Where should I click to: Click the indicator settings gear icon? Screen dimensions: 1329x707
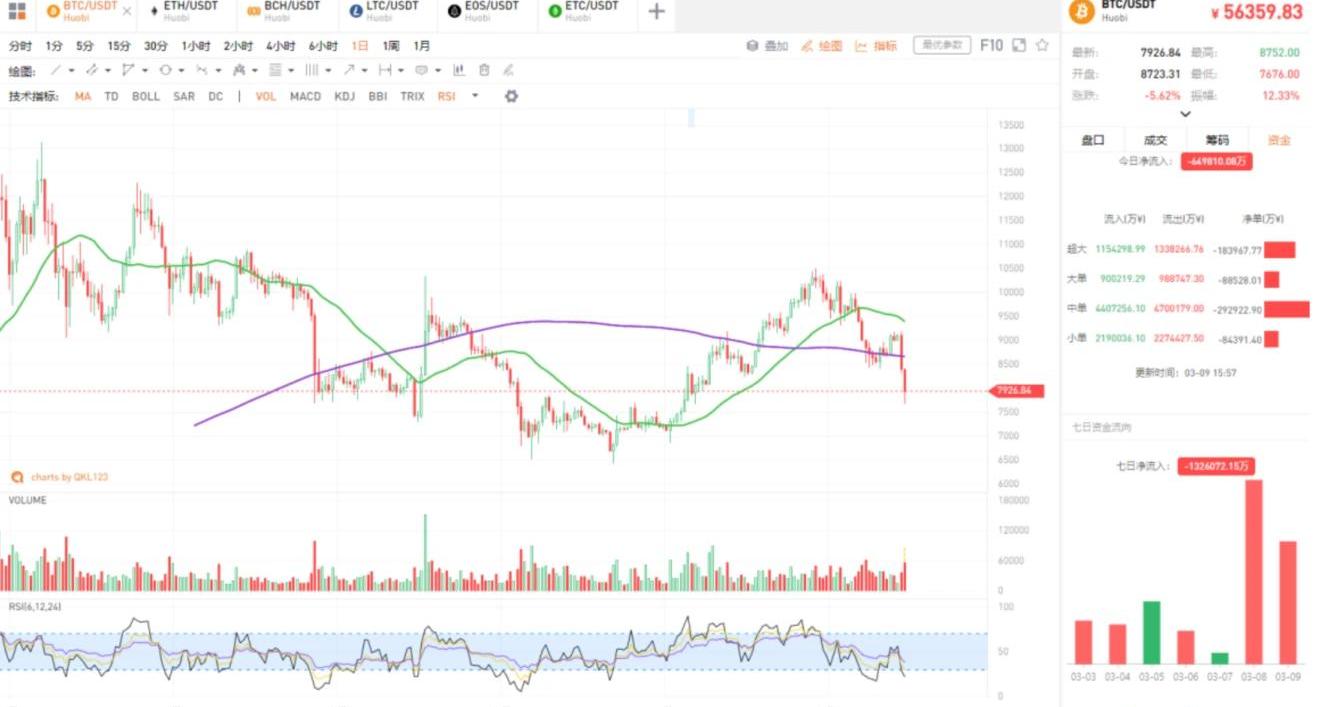click(511, 96)
